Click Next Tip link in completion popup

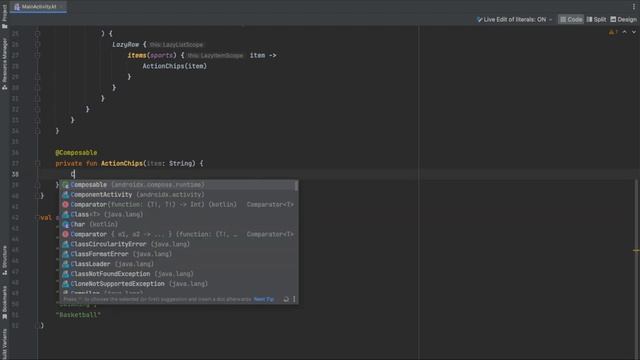coord(264,299)
